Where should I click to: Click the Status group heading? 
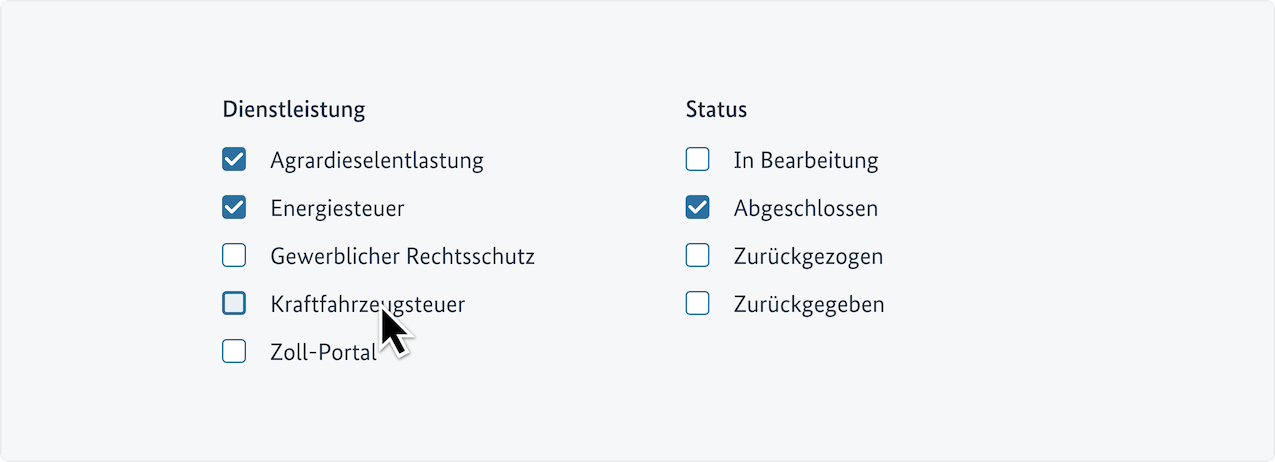click(716, 109)
